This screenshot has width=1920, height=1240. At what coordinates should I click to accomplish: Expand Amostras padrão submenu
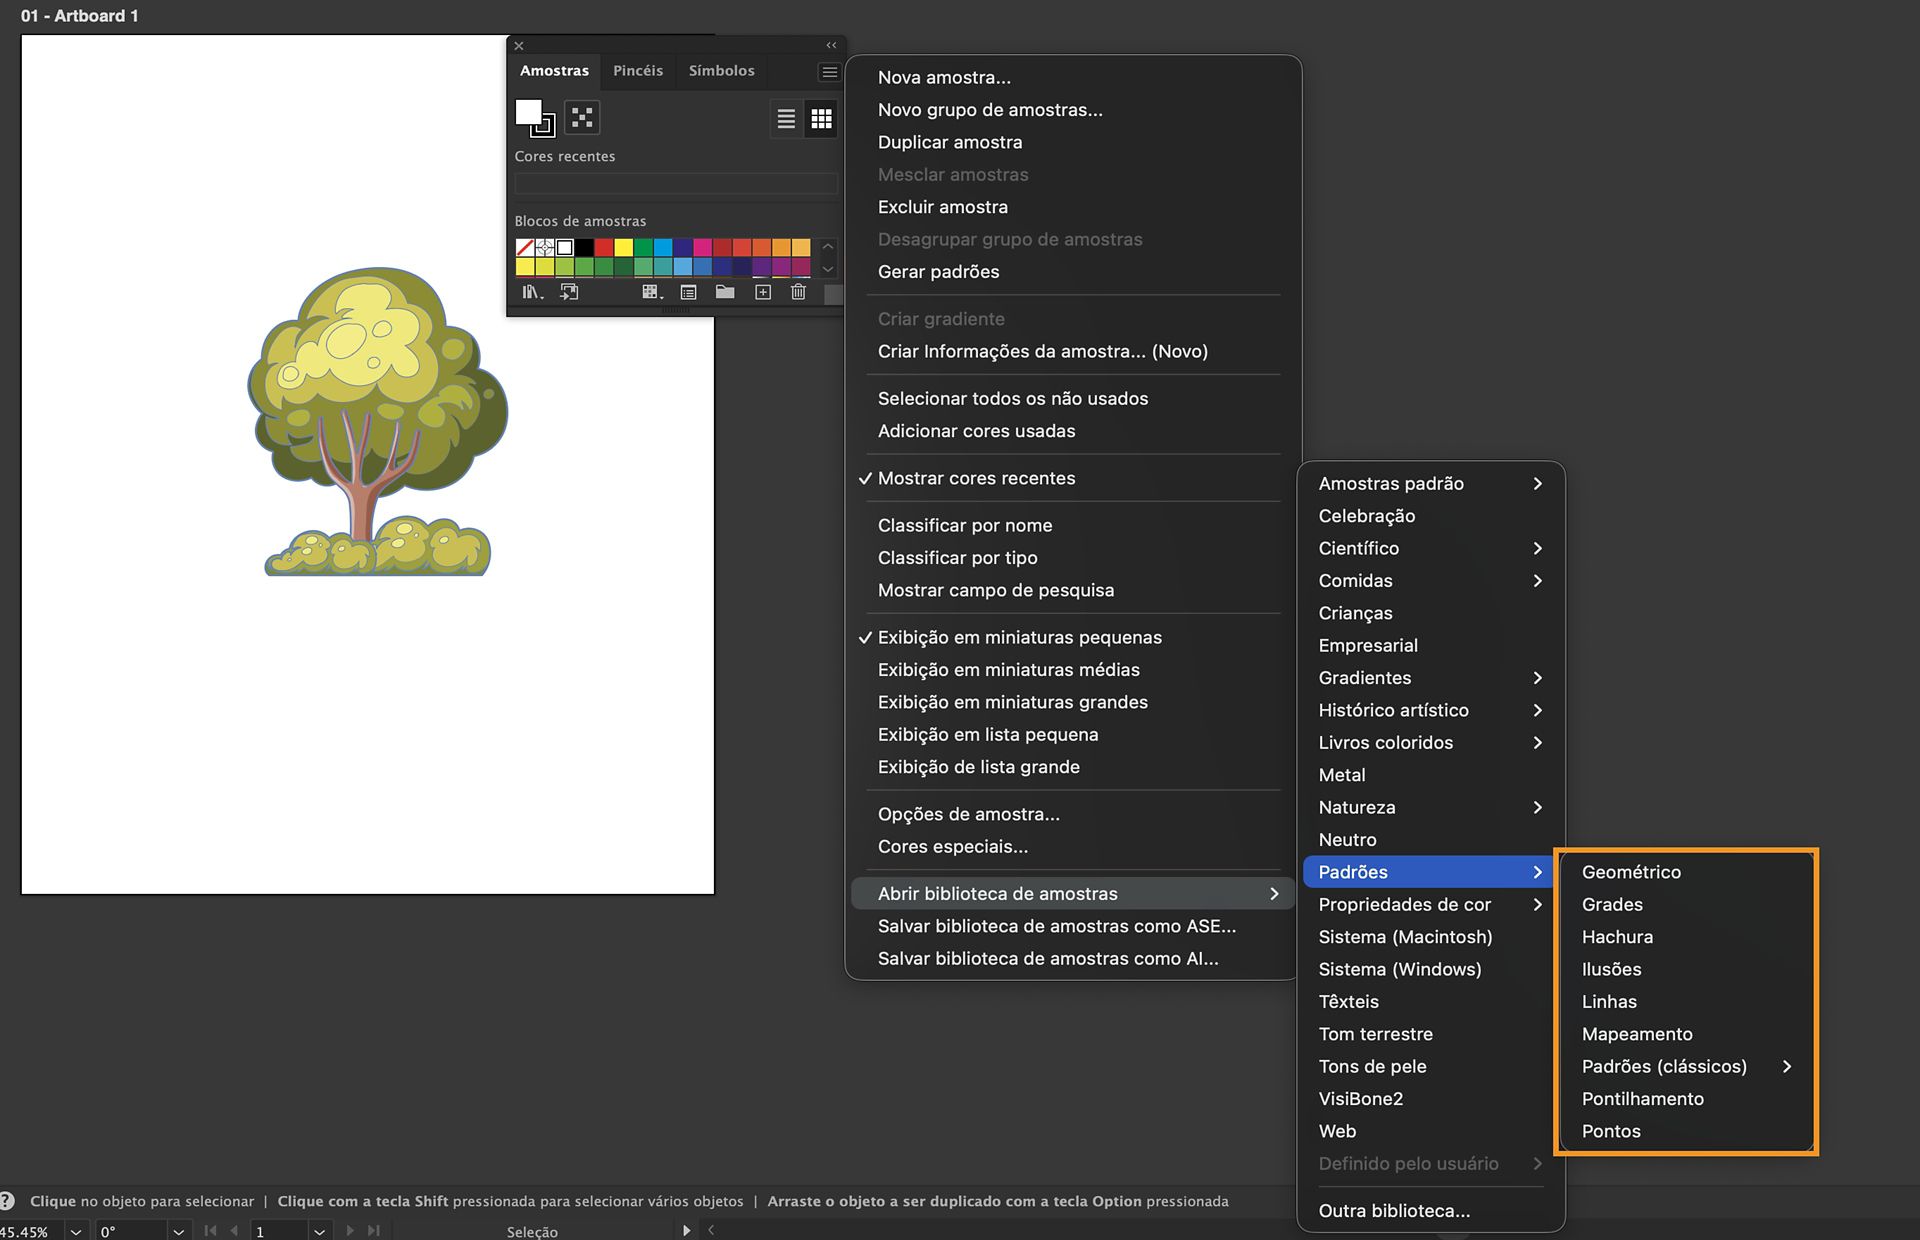[1430, 483]
